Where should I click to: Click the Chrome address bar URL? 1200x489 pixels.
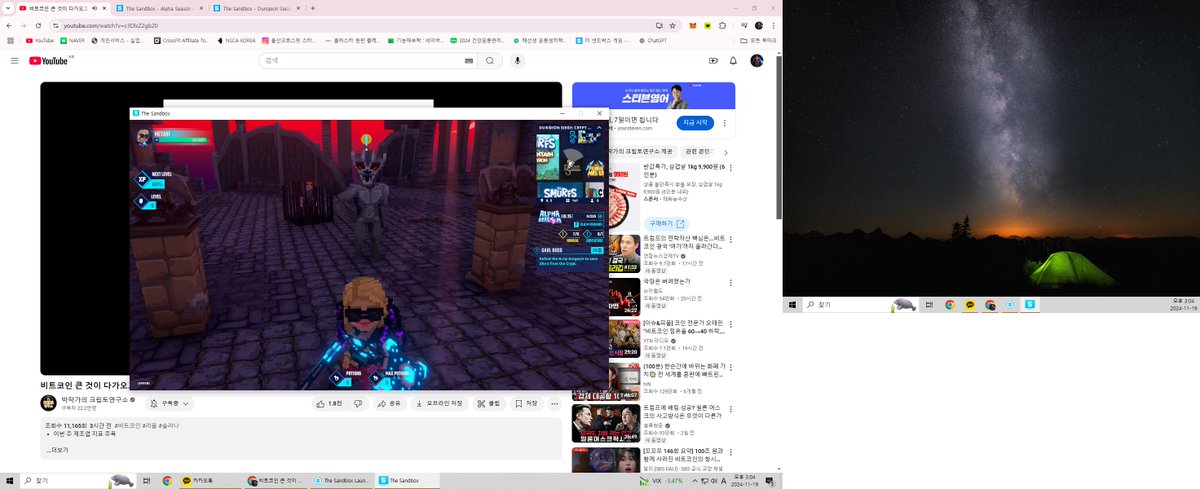point(111,25)
